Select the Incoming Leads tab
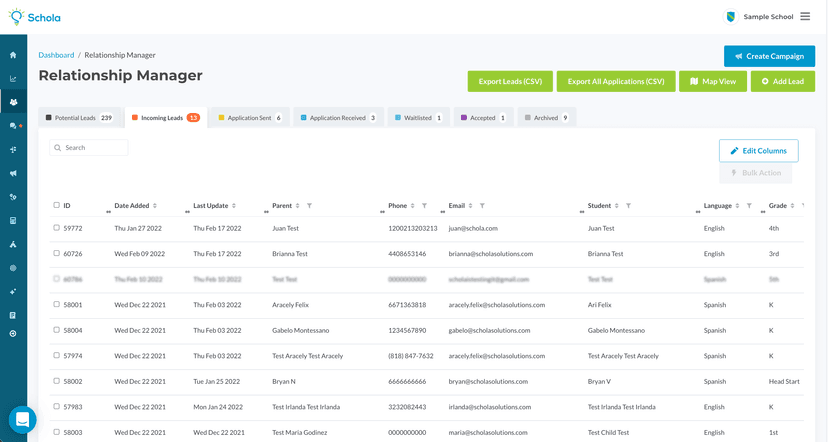 tap(166, 118)
